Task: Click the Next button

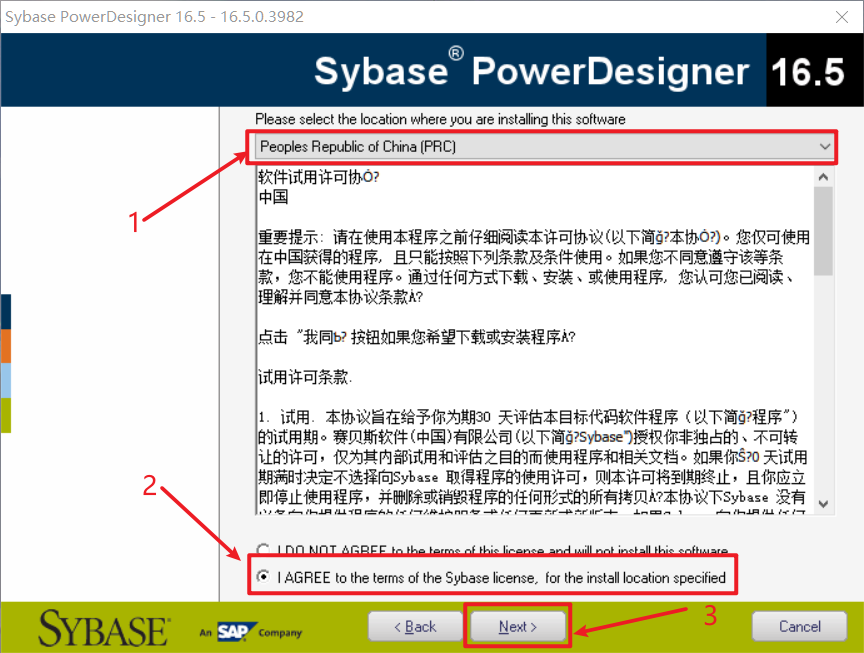Action: 517,627
